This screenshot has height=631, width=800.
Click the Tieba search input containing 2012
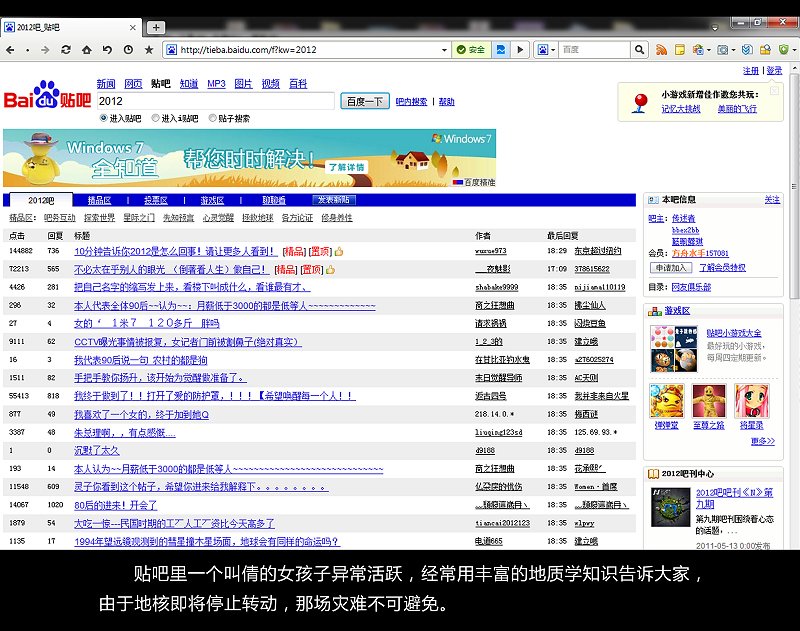[x=215, y=101]
